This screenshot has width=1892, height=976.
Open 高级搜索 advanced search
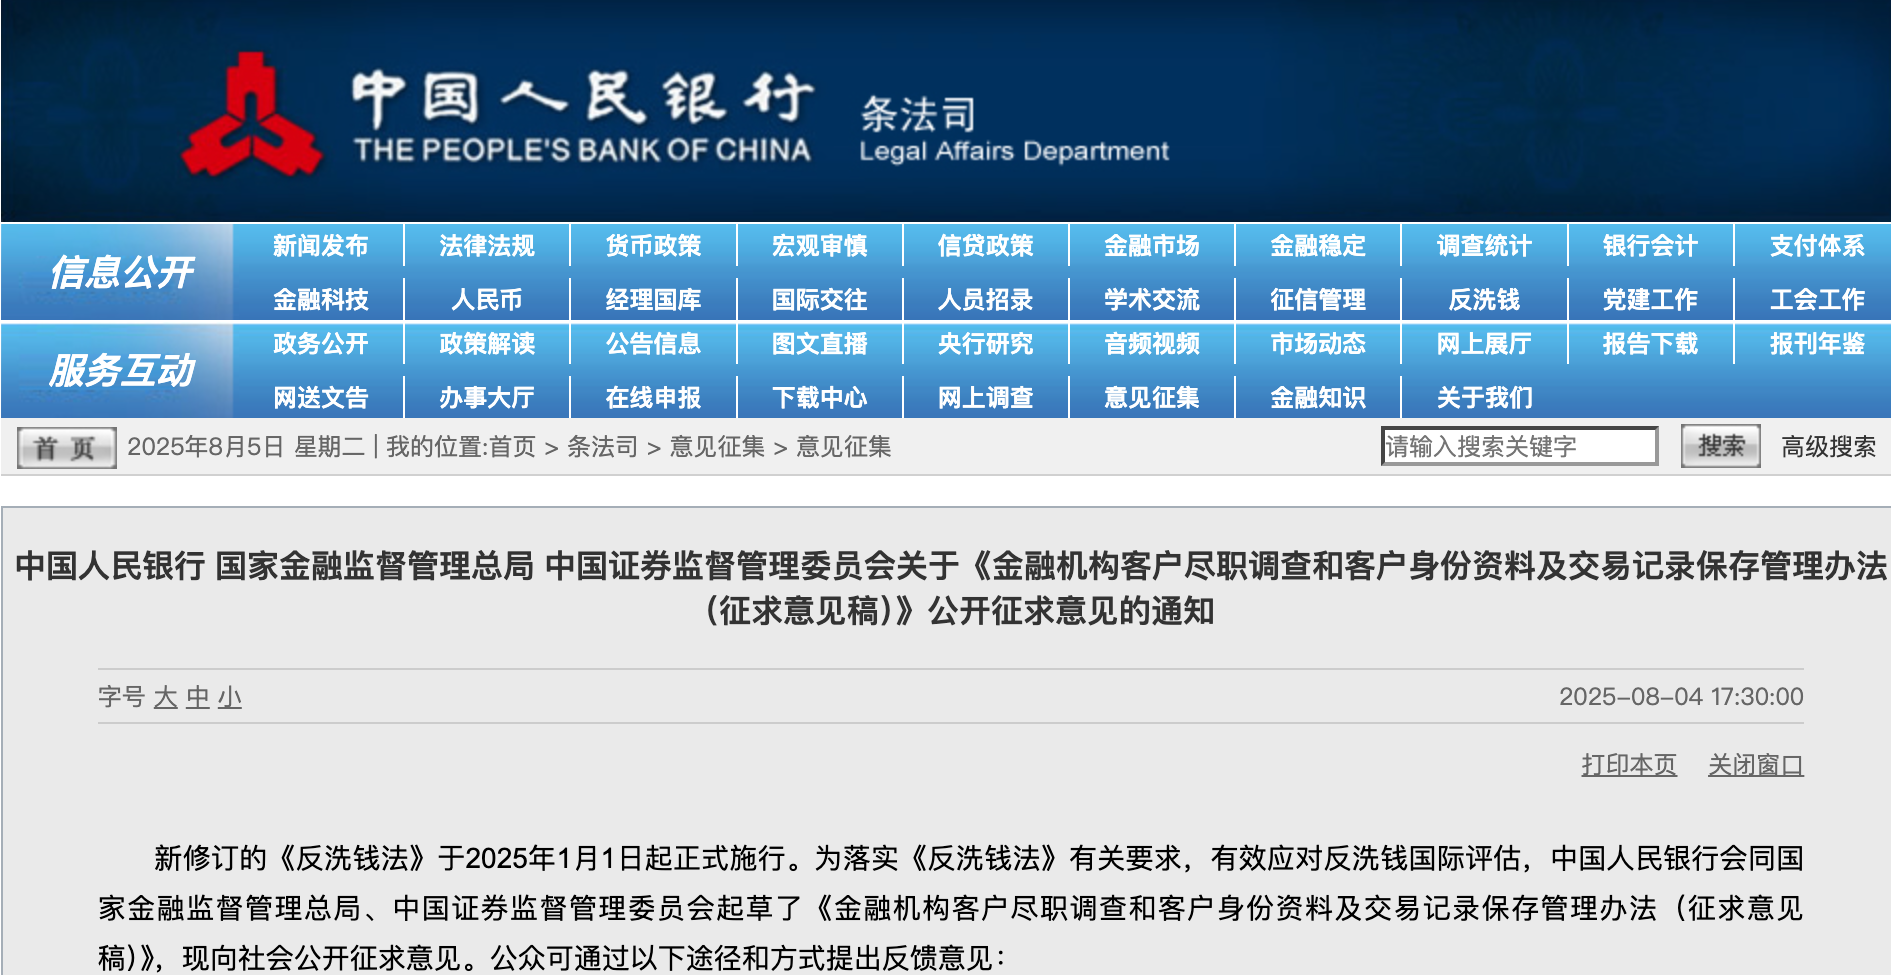pyautogui.click(x=1828, y=447)
